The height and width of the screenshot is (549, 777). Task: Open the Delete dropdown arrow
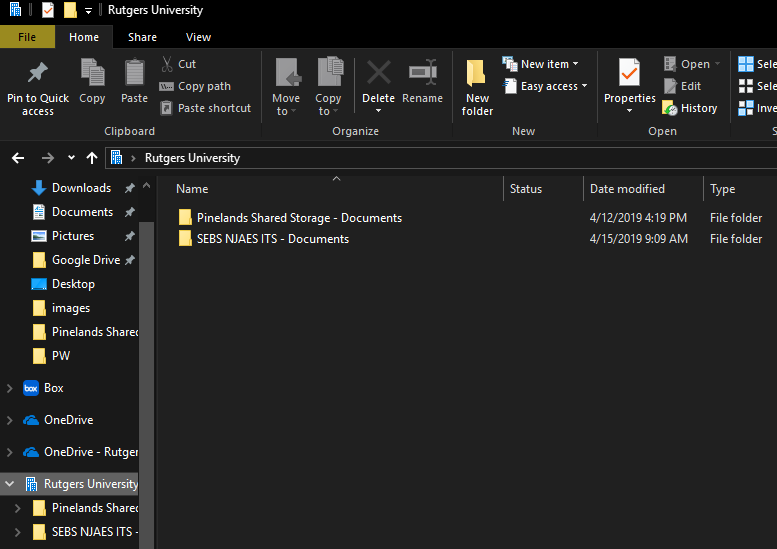(379, 110)
